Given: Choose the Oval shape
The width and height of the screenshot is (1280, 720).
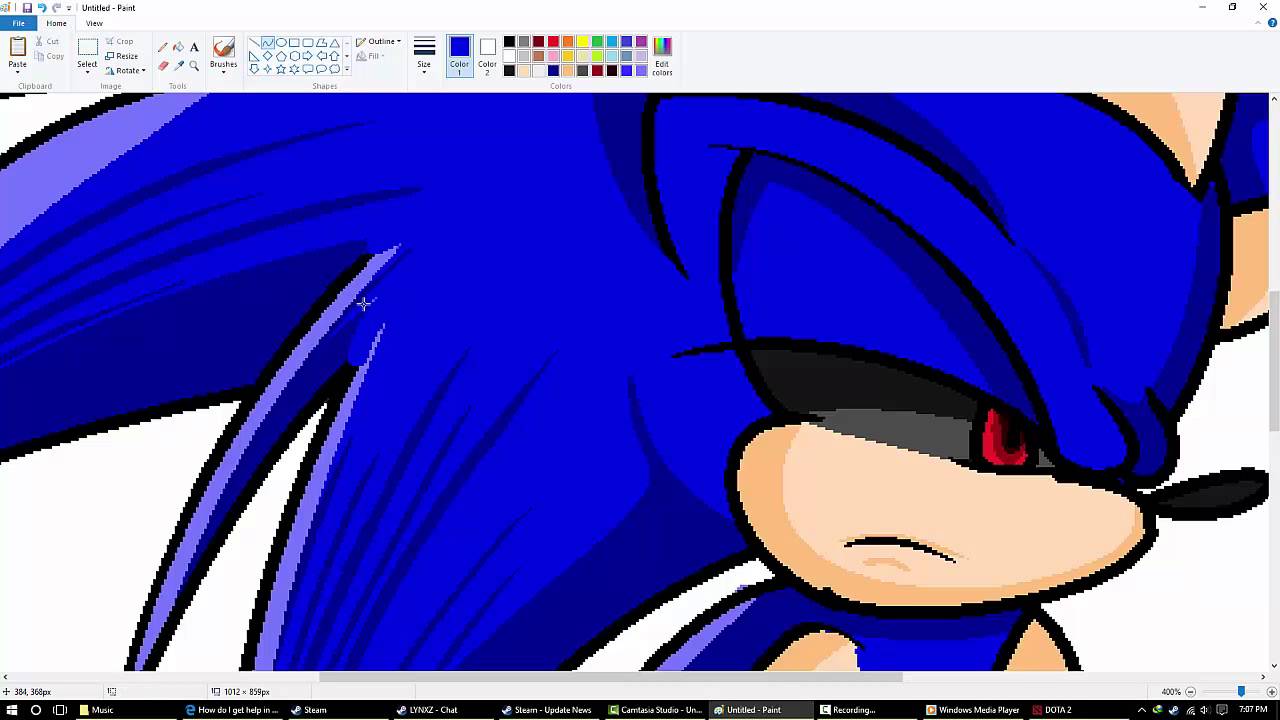Looking at the screenshot, I should coord(281,43).
